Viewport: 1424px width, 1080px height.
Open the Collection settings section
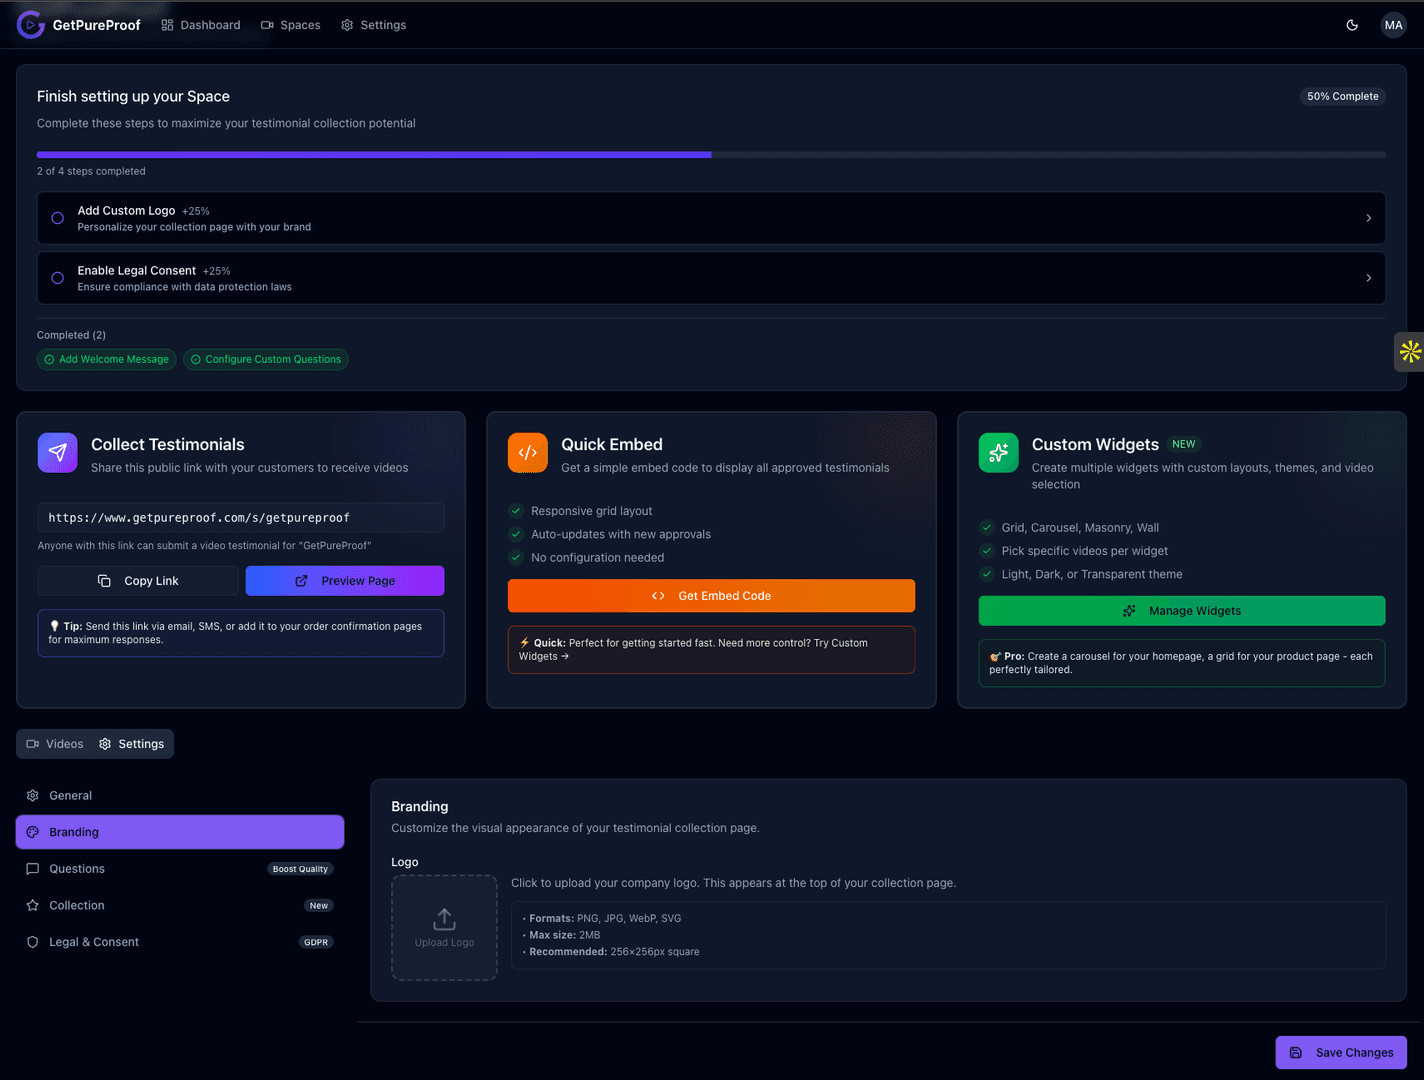coord(180,906)
